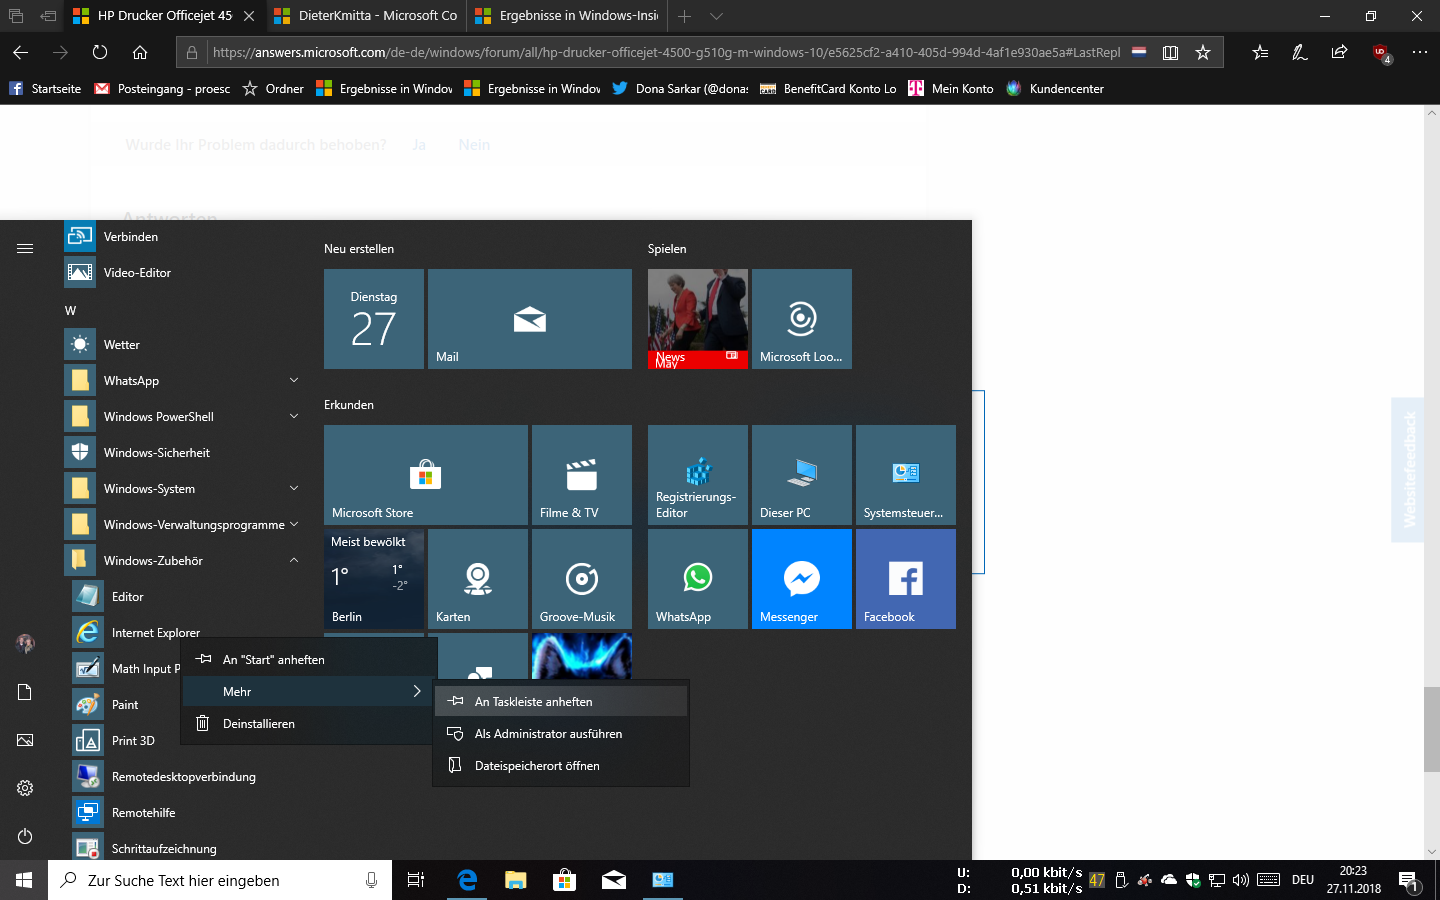Open the Edge settings and more menu
The width and height of the screenshot is (1440, 900).
pyautogui.click(x=1420, y=52)
